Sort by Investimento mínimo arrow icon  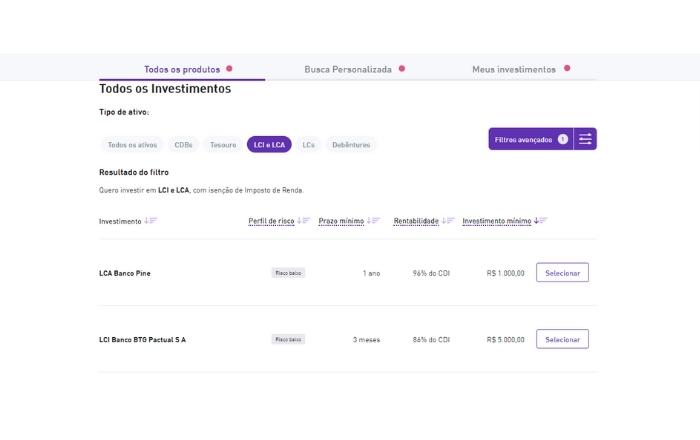541,220
